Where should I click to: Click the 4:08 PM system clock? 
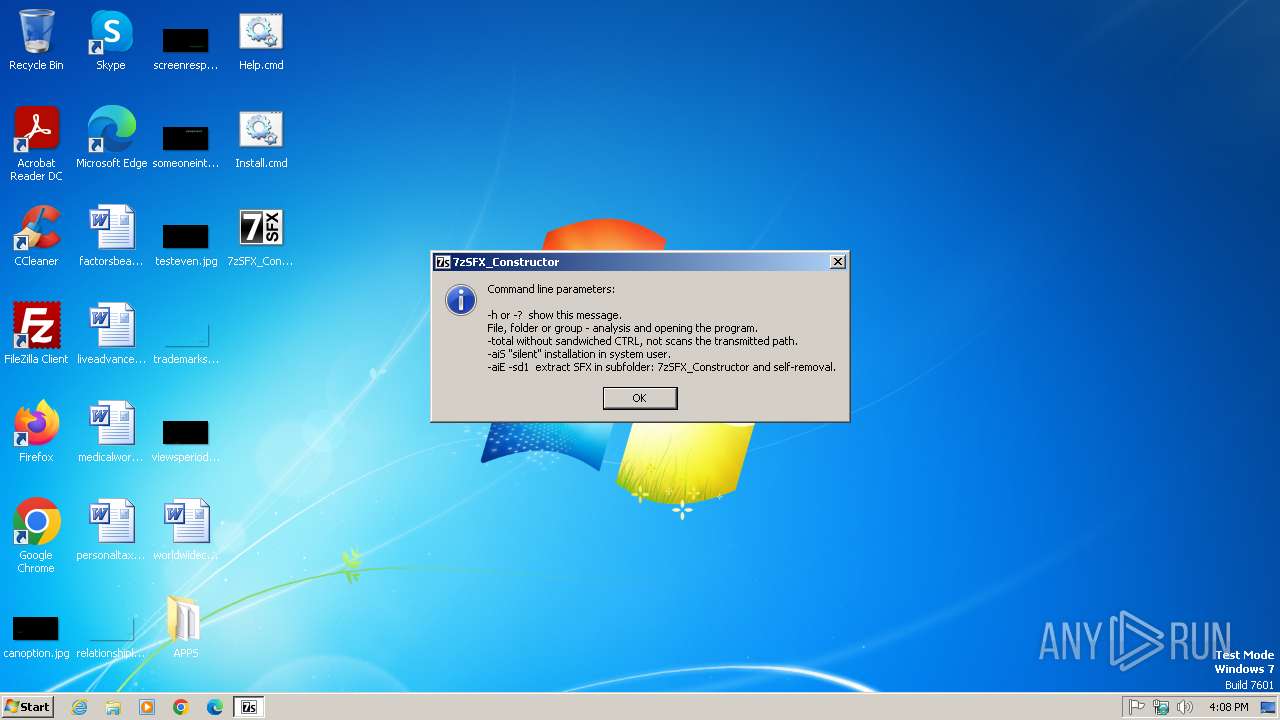[1228, 707]
